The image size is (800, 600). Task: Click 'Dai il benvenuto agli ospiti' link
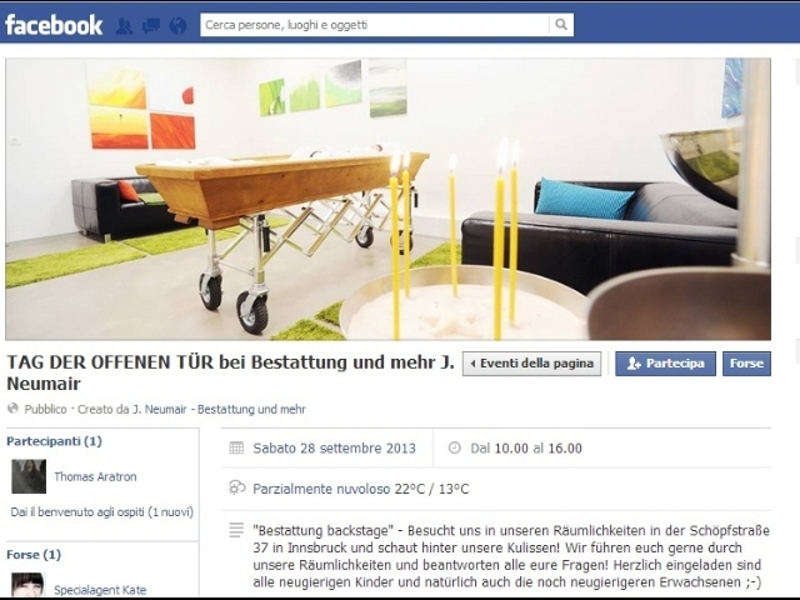(x=102, y=512)
